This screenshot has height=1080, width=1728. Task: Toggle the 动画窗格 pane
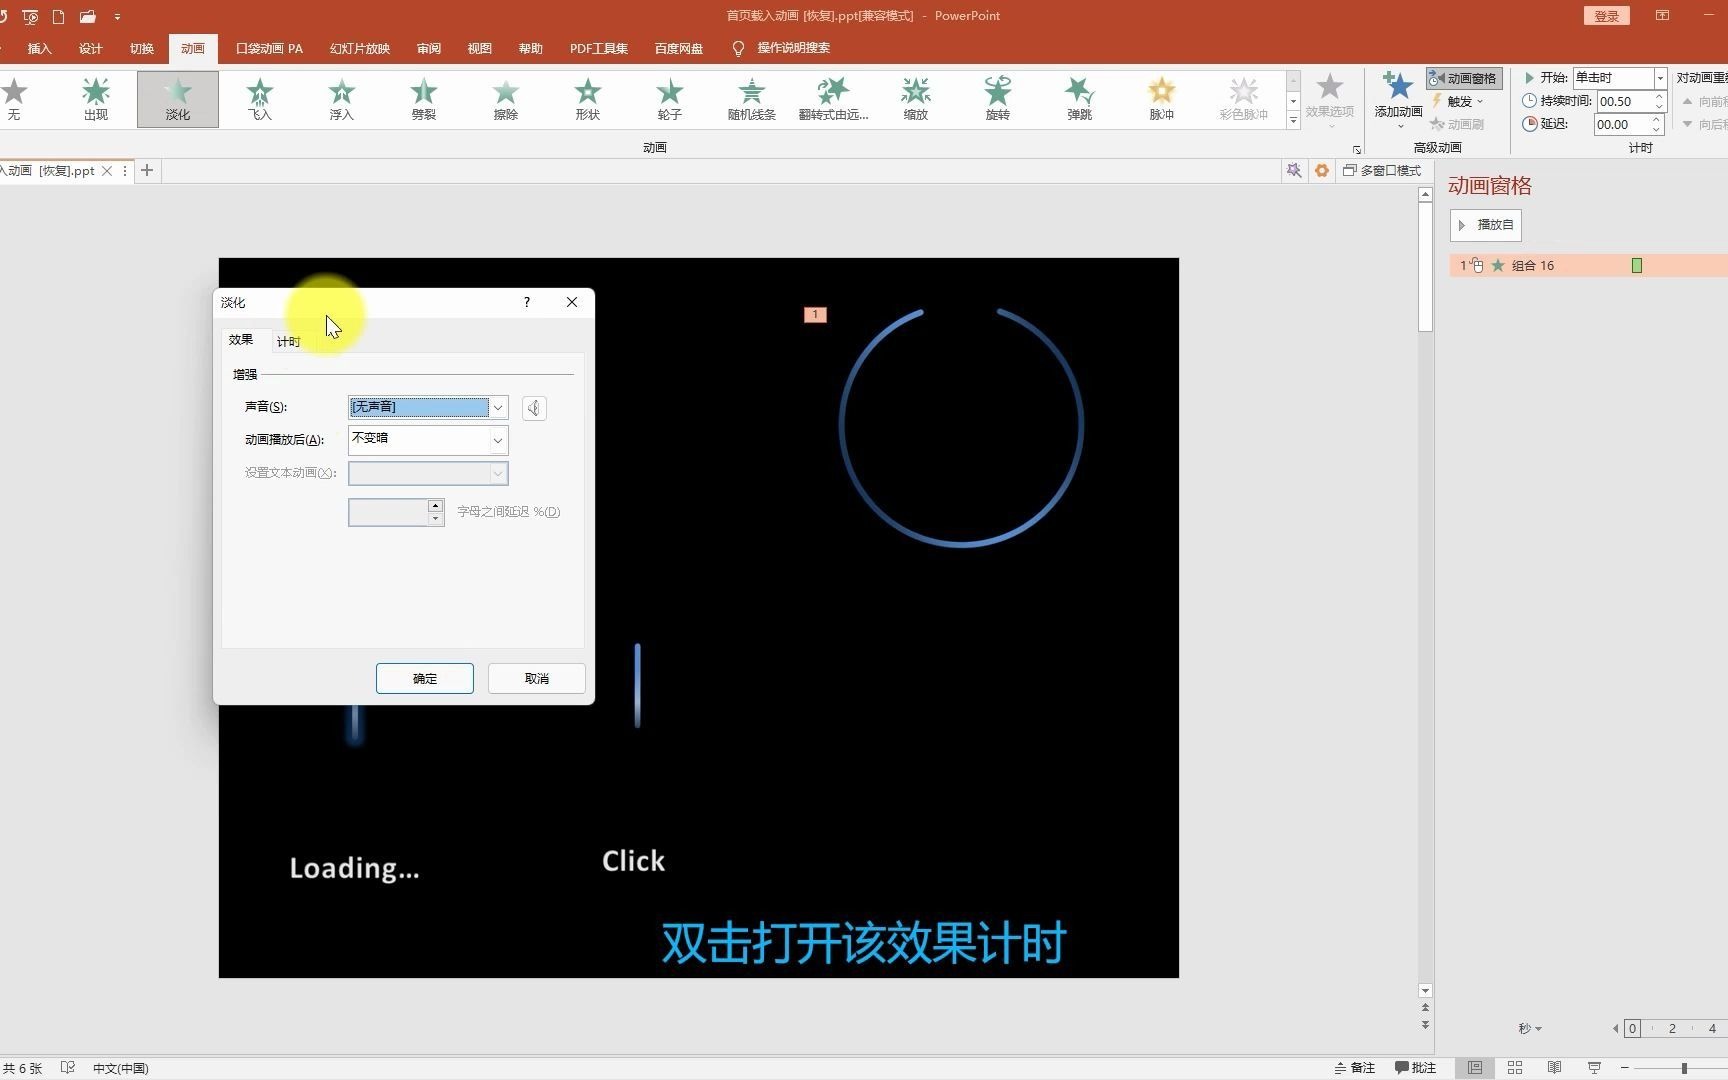1463,78
